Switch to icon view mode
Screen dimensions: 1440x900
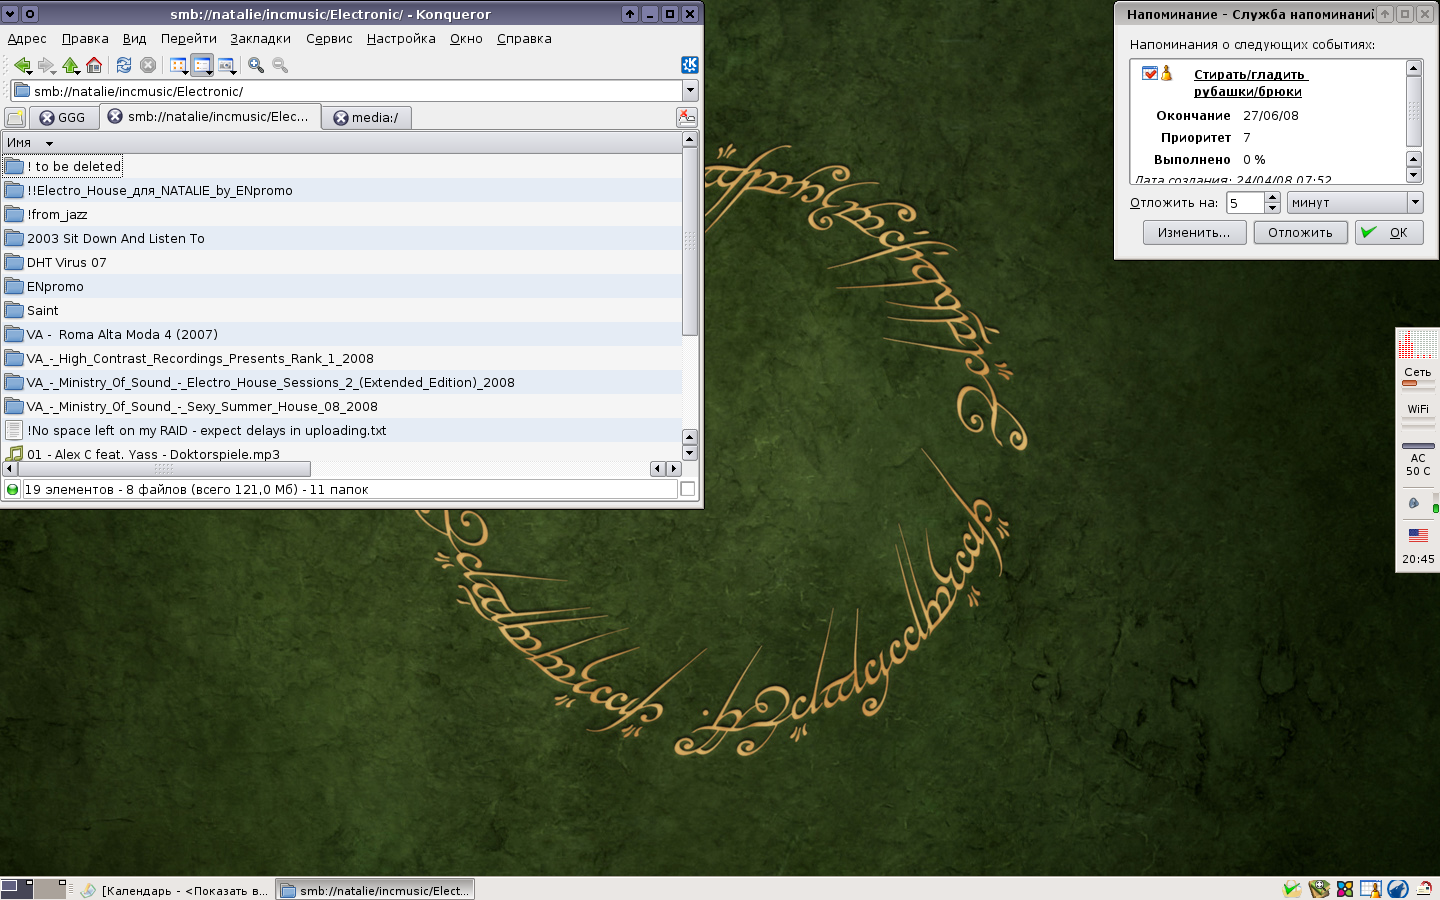(x=179, y=65)
